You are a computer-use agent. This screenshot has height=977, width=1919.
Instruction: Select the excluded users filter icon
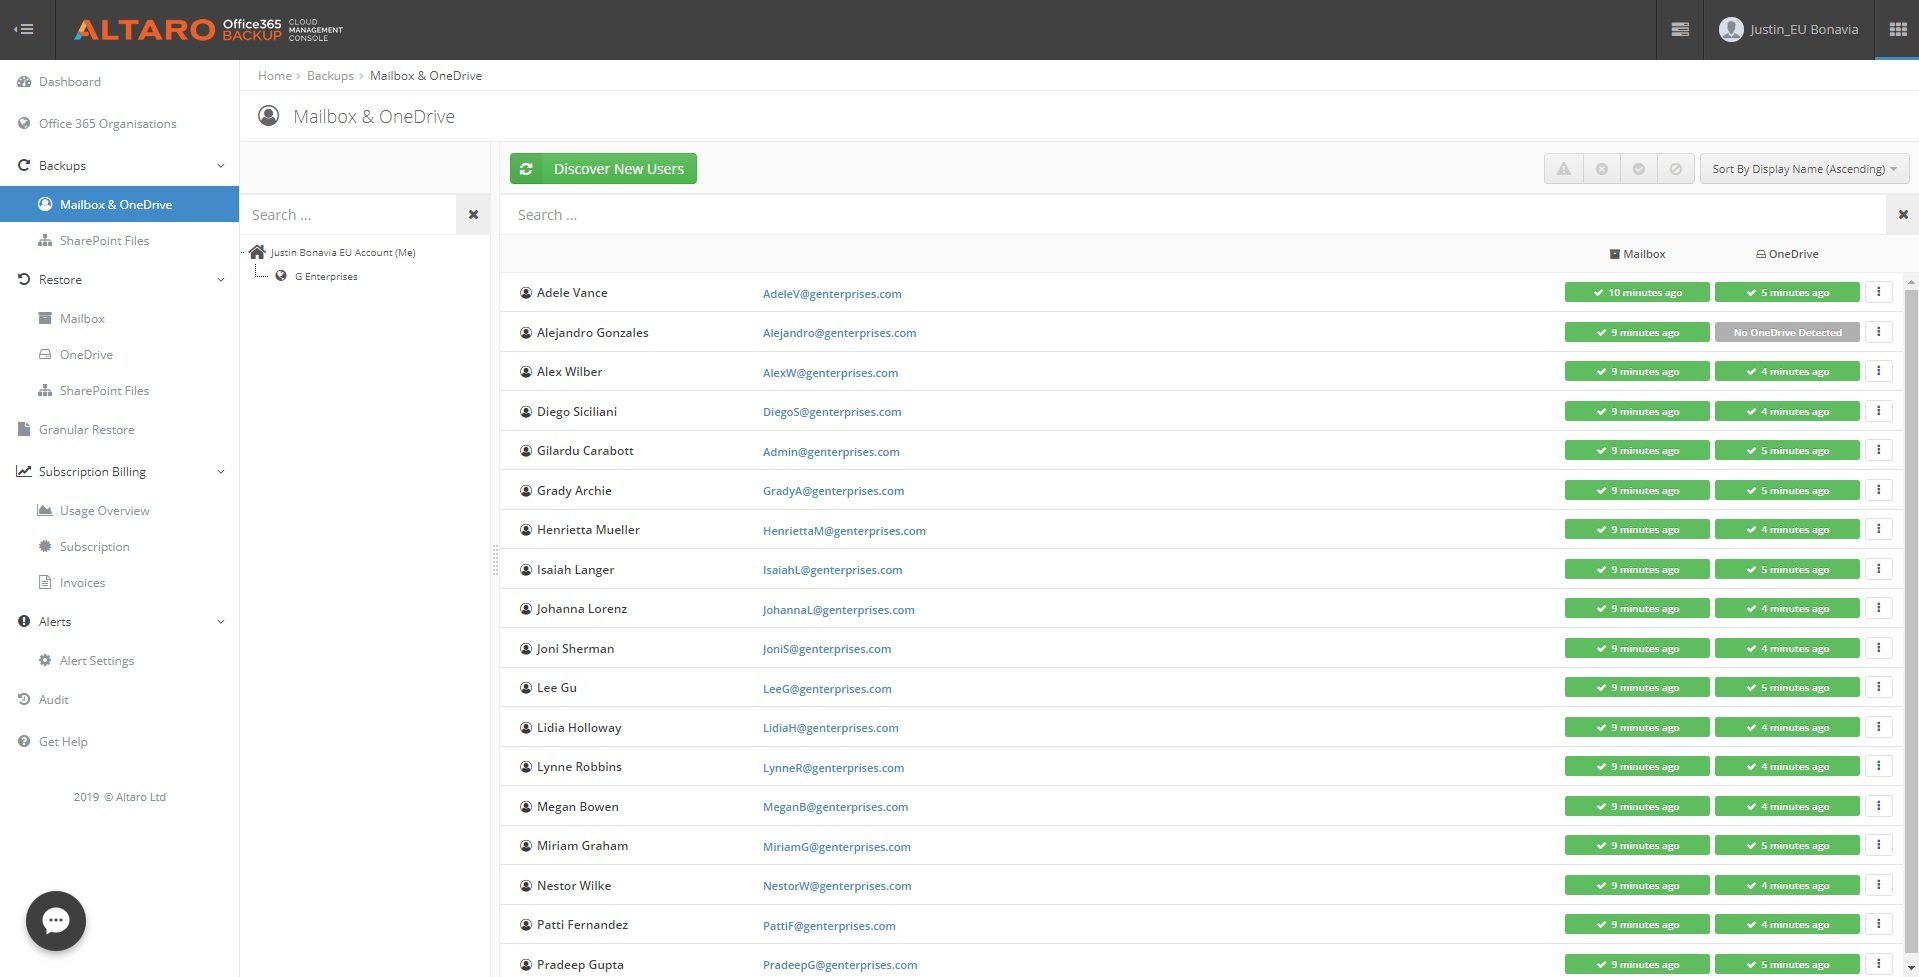click(x=1677, y=168)
